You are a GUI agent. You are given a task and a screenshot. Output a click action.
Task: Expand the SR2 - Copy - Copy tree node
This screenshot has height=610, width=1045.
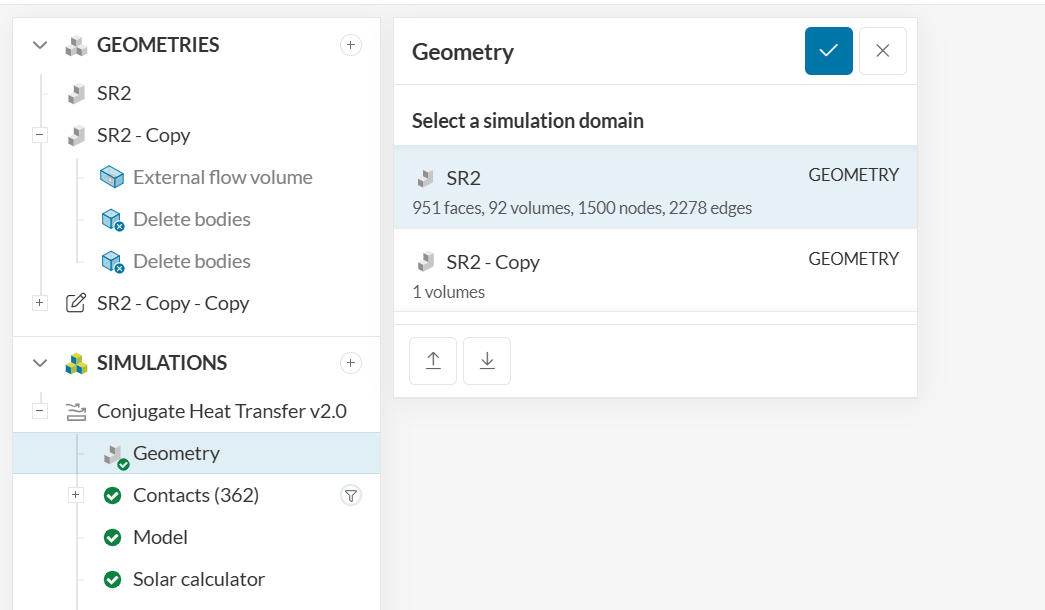40,303
